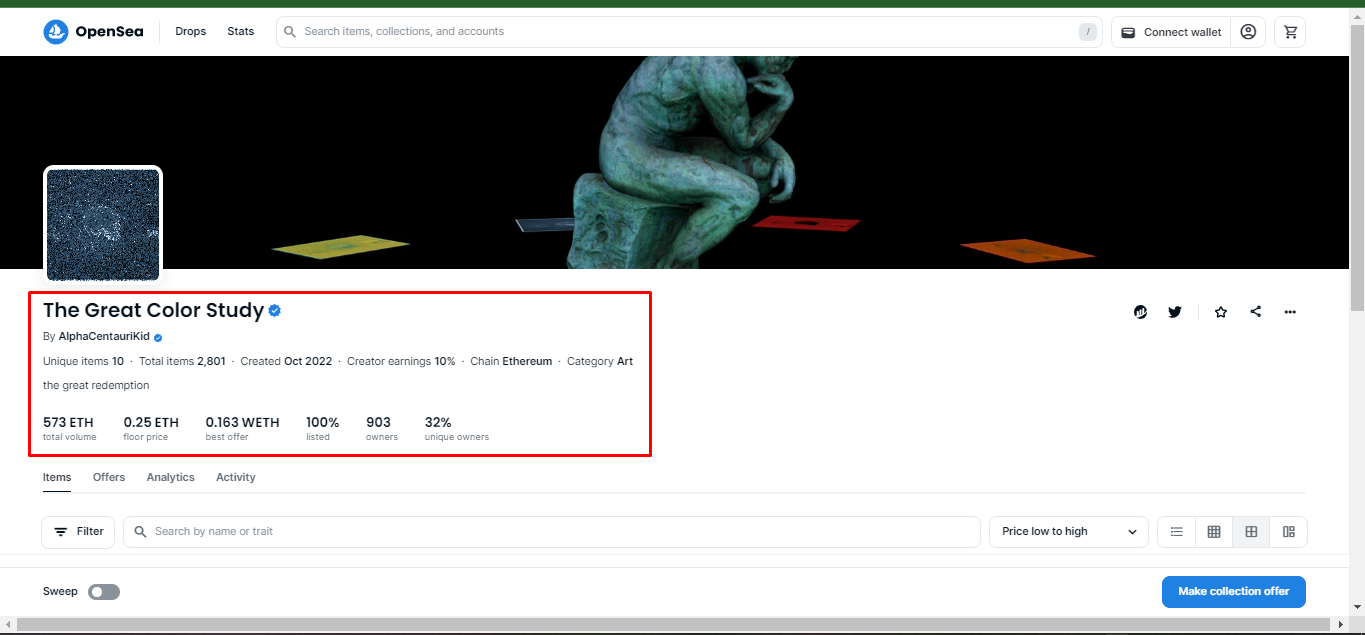Click the filter lines icon
1365x635 pixels.
click(x=61, y=532)
